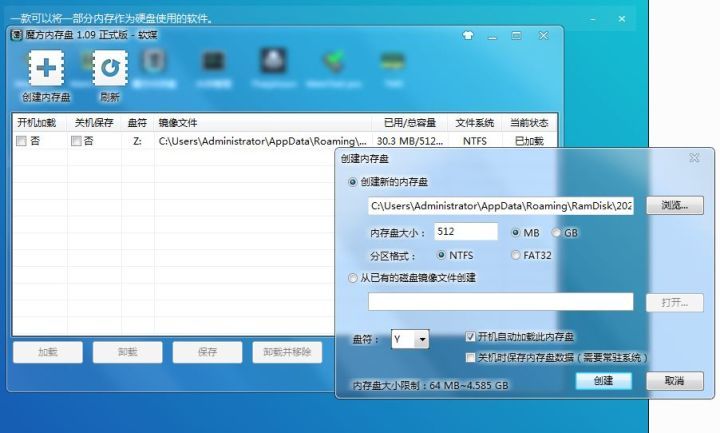Click the 魔方内存盘 app icon in title bar
Image resolution: width=720 pixels, height=433 pixels.
[17, 35]
